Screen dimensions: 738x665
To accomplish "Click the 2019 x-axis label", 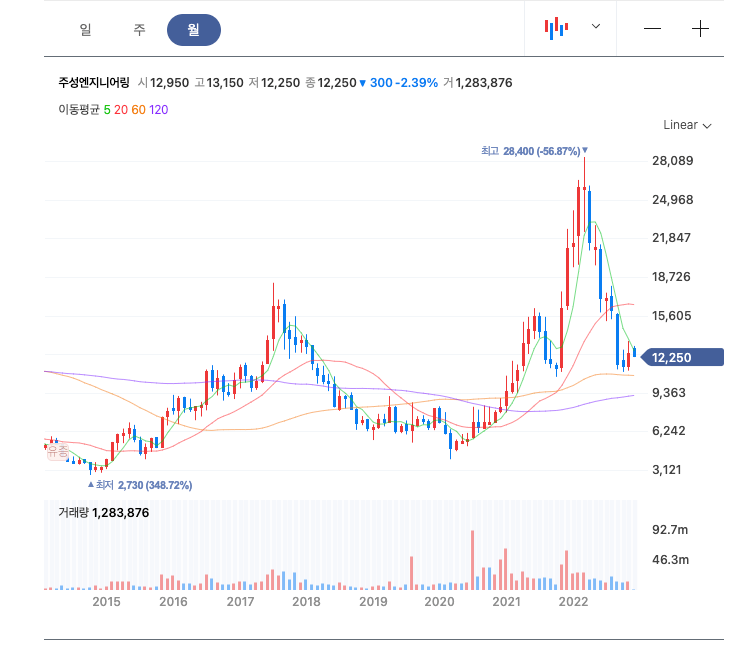I will point(373,601).
